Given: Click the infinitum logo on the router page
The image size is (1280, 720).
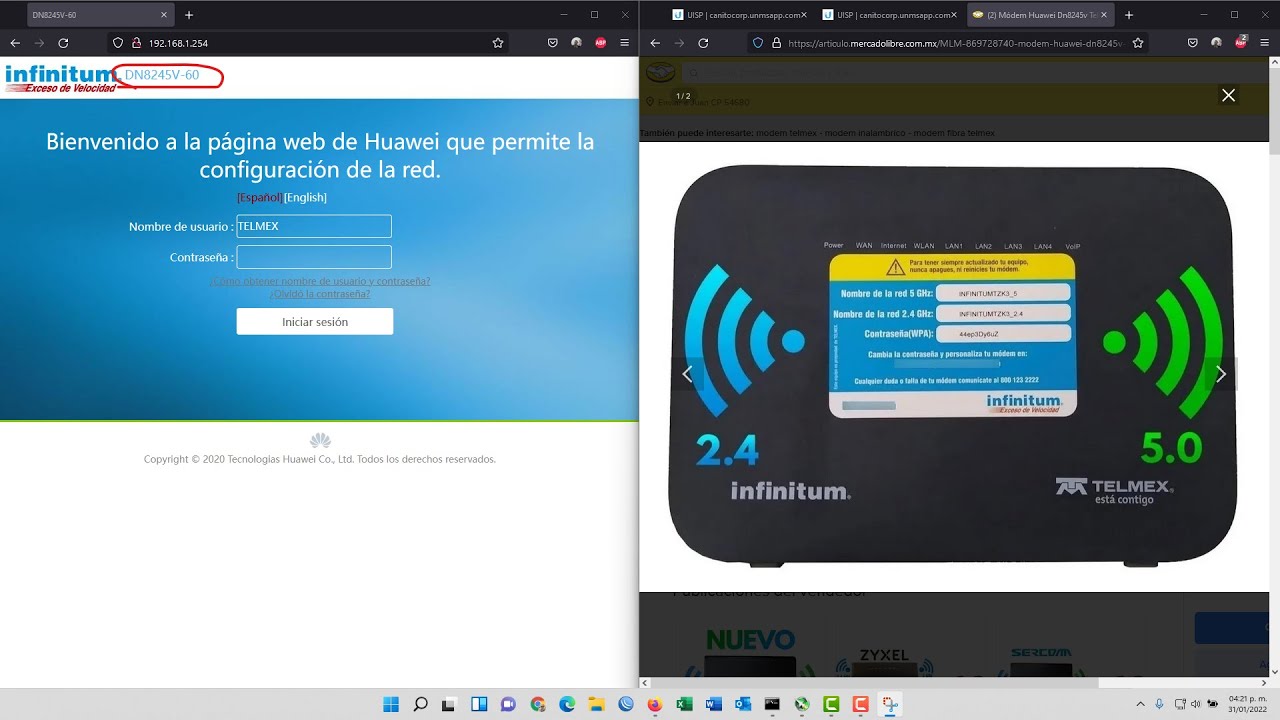Looking at the screenshot, I should point(62,78).
